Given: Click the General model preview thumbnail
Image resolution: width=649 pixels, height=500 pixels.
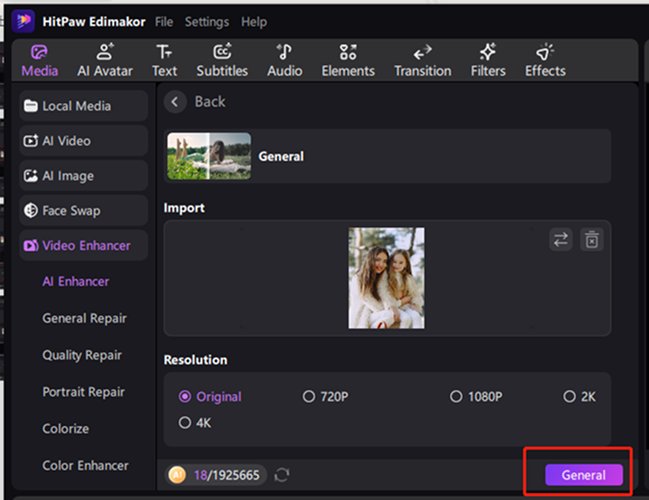Looking at the screenshot, I should coord(209,156).
